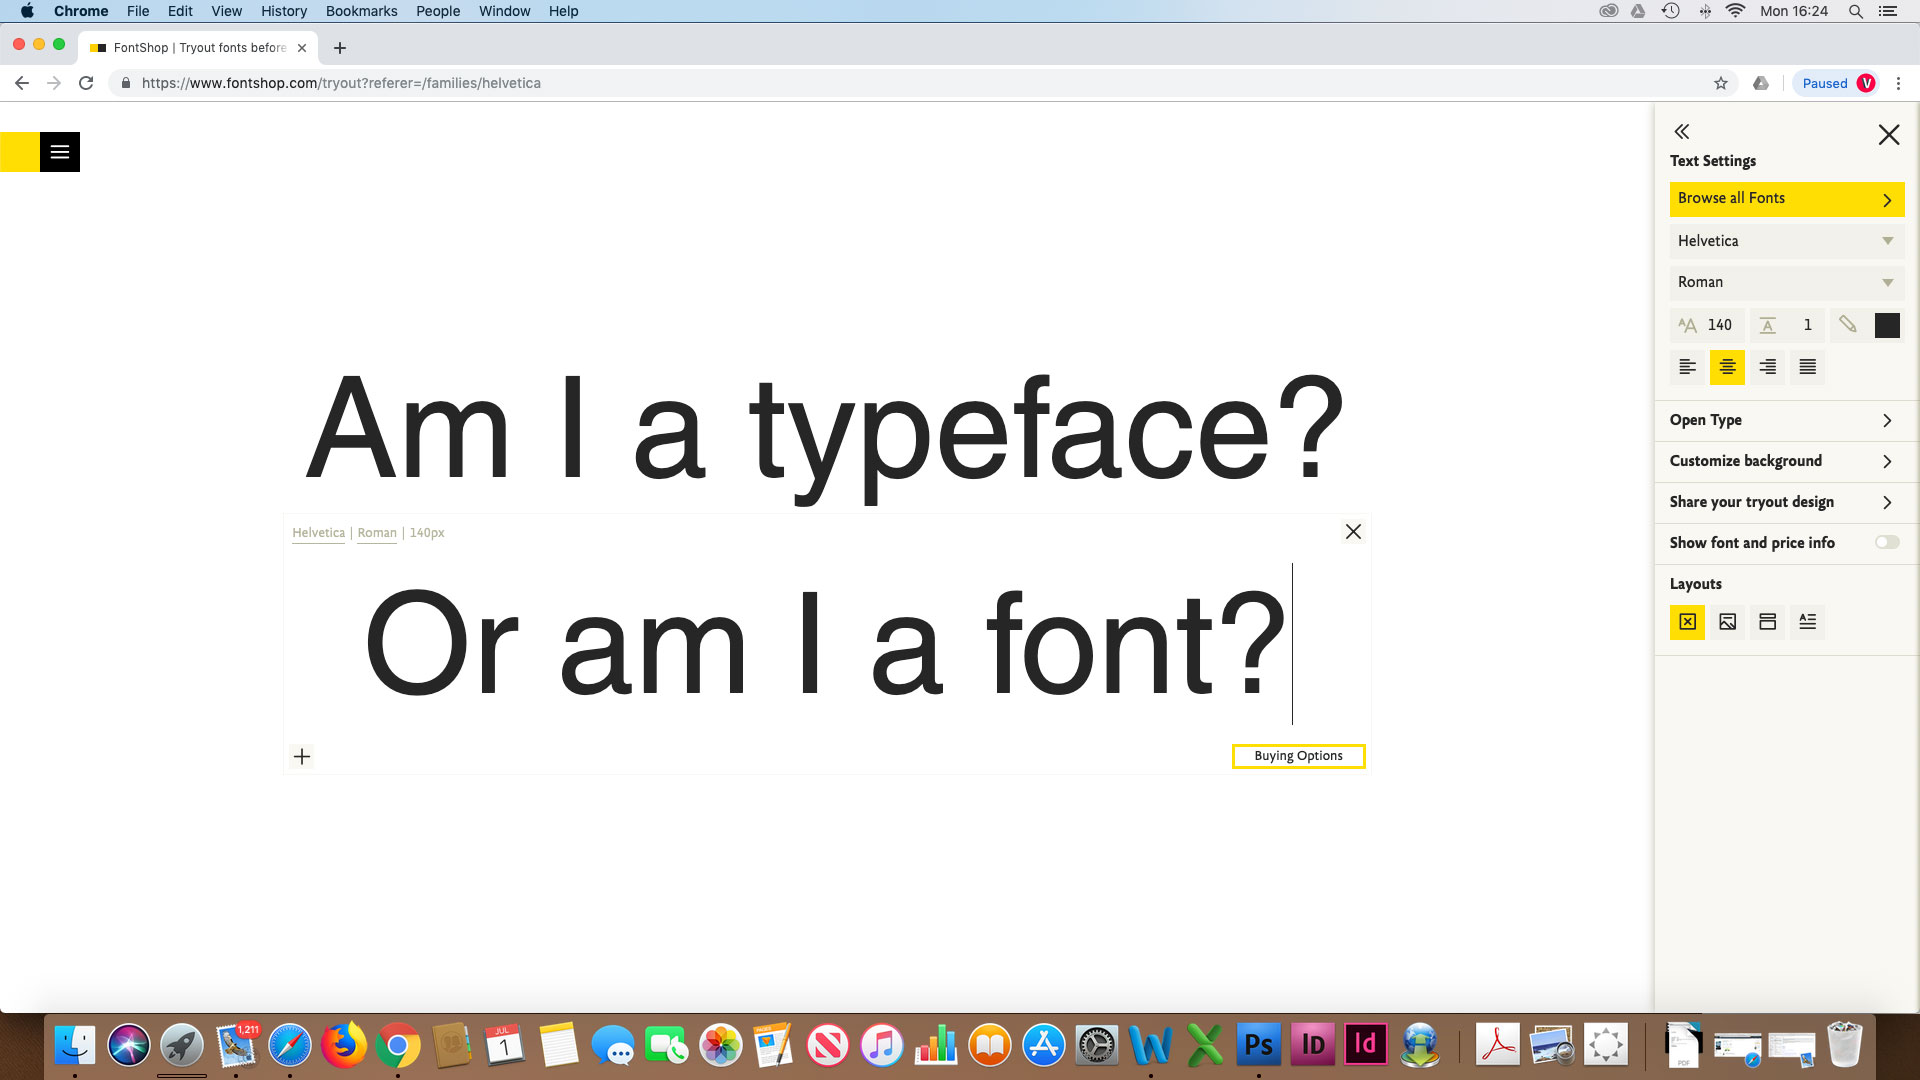
Task: Enable Show font and price info
Action: (1887, 542)
